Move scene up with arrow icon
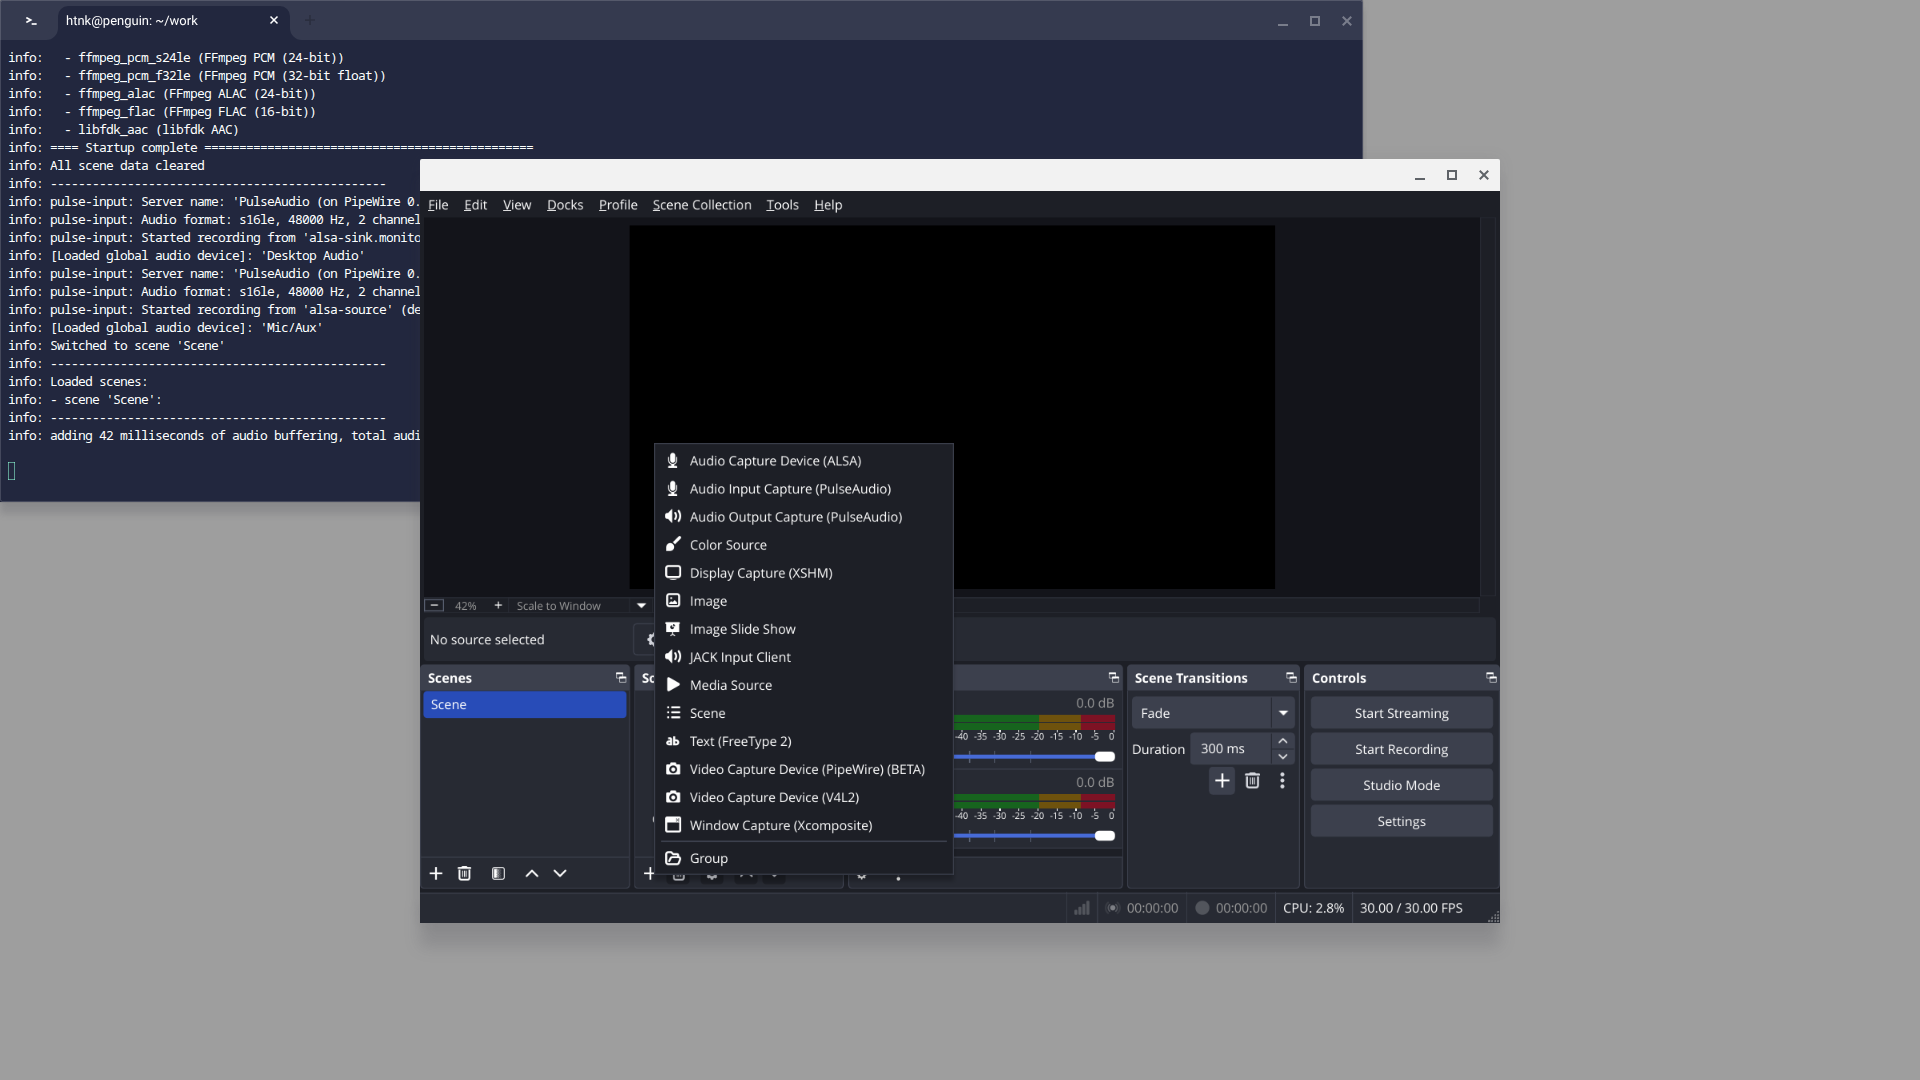 (x=532, y=873)
